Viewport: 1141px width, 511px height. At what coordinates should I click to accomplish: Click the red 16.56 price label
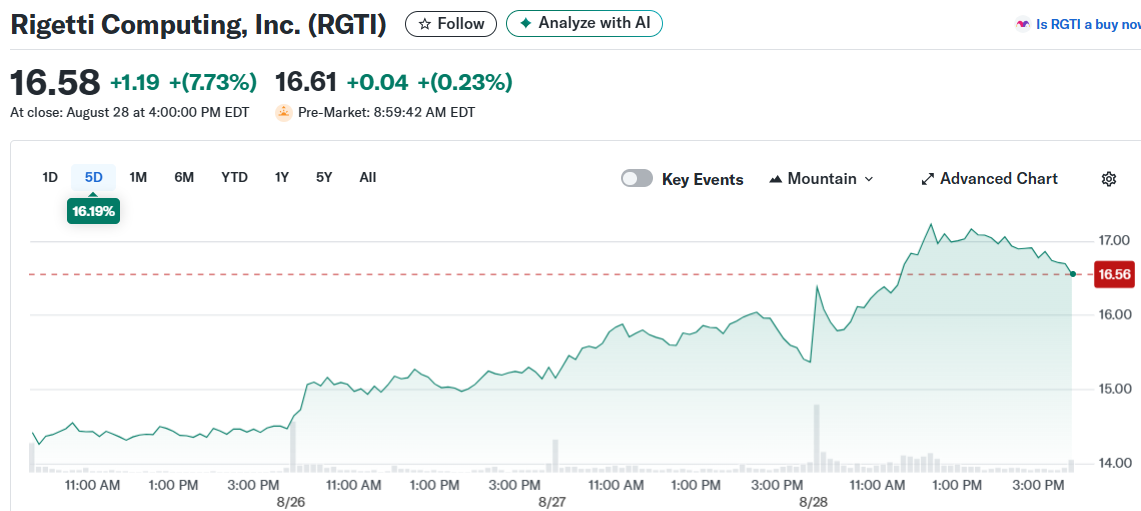click(x=1115, y=274)
